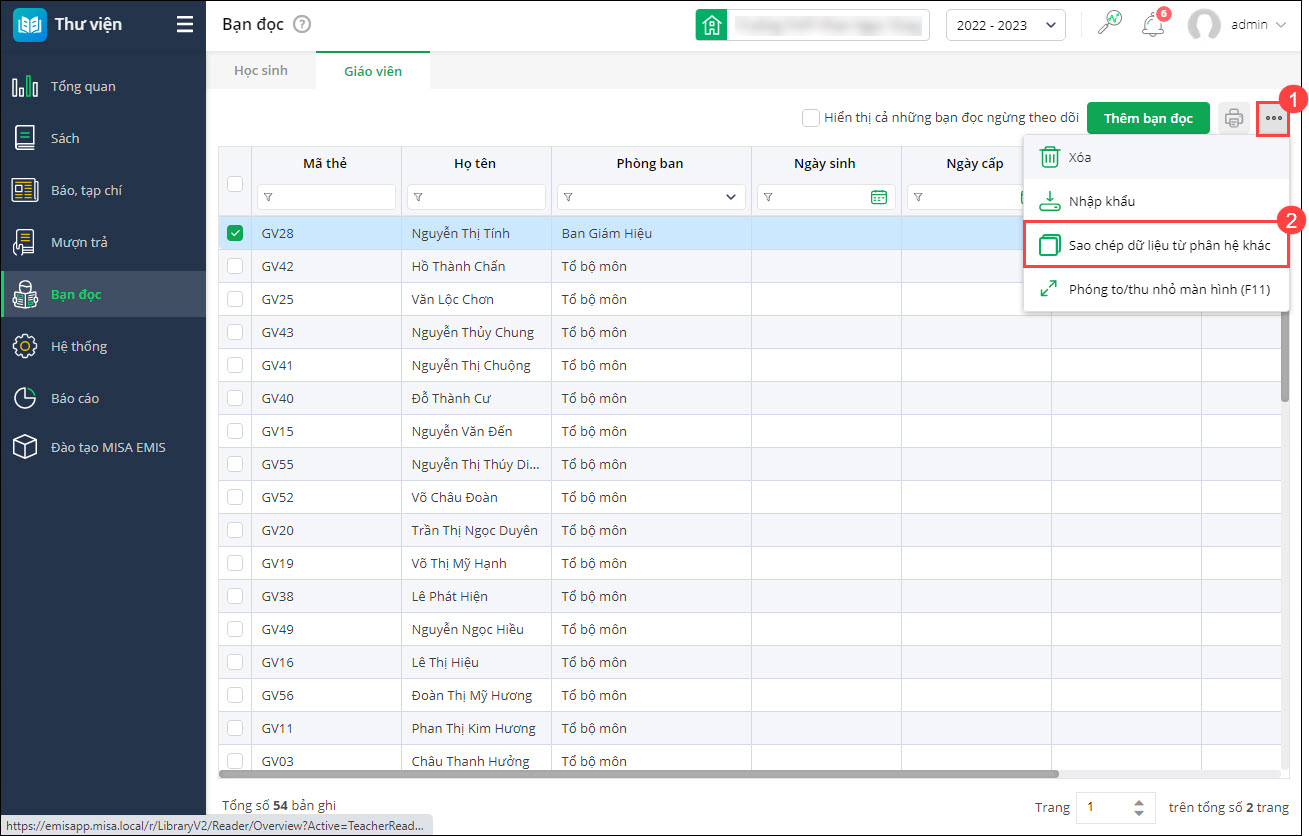Image resolution: width=1309 pixels, height=836 pixels.
Task: Click the school name selector field
Action: click(828, 25)
